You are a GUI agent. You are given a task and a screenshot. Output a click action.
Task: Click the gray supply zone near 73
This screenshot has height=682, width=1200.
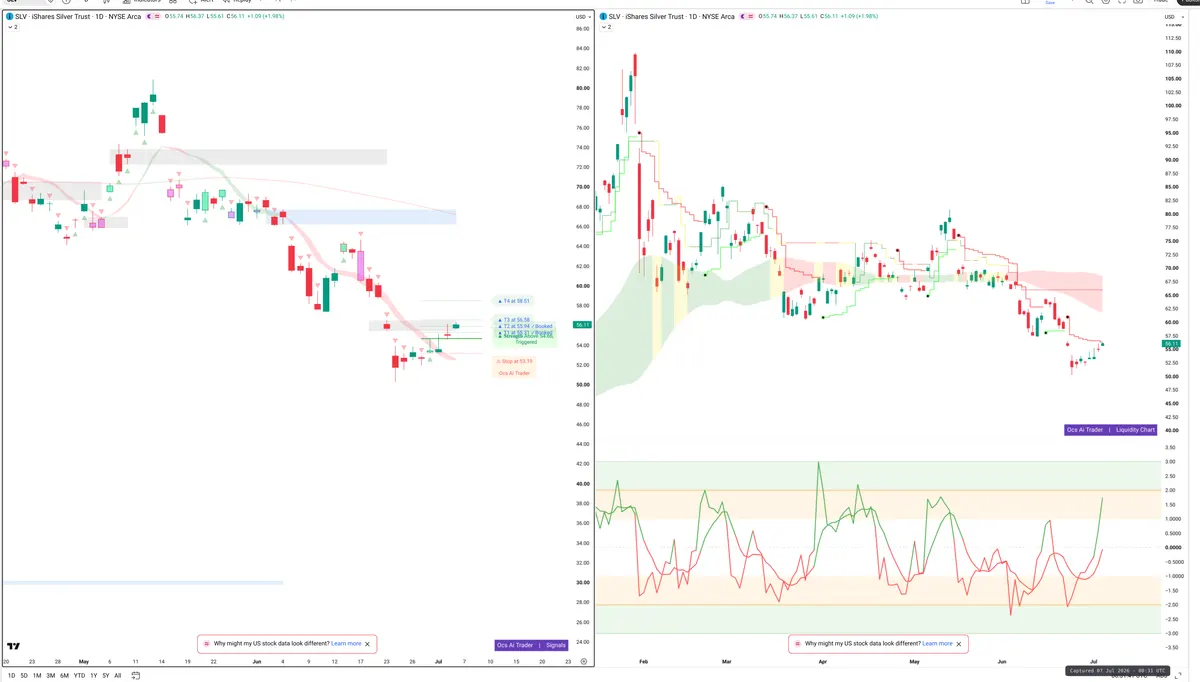[x=248, y=157]
